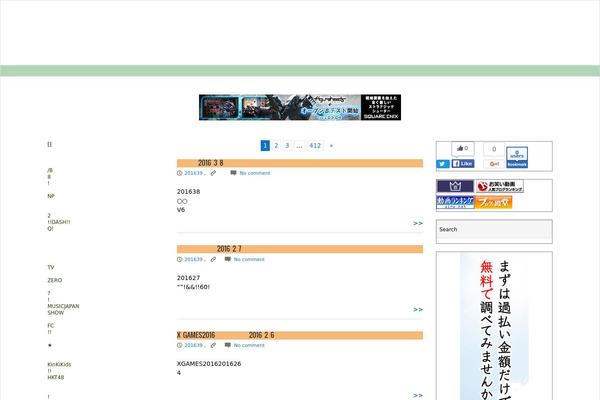This screenshot has height=400, width=600.
Task: Open the SQUARE ENIX game banner ad
Action: pyautogui.click(x=300, y=107)
